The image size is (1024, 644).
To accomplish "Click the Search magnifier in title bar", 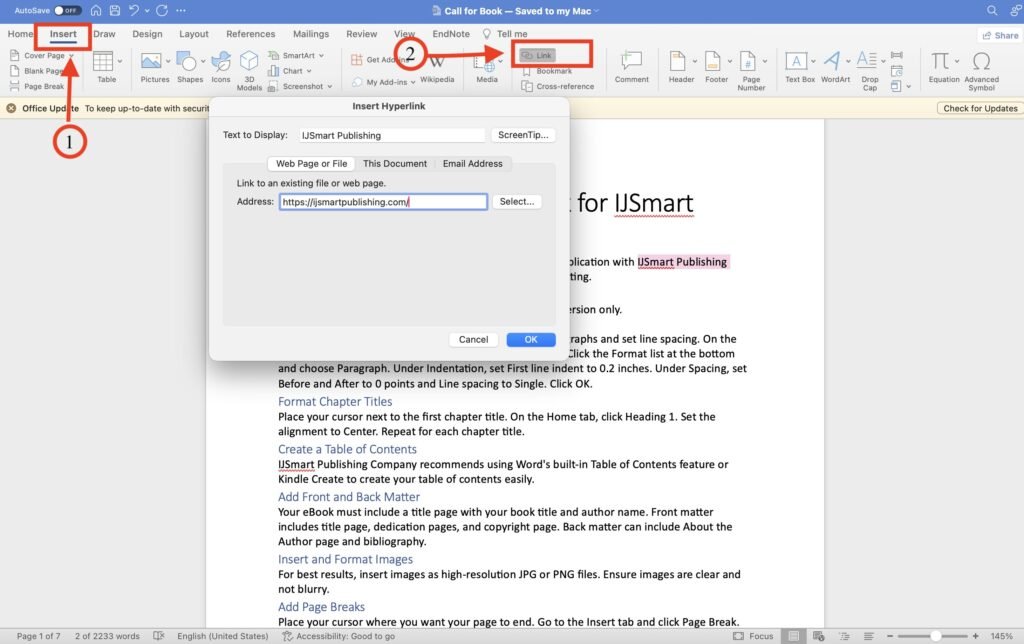I will [992, 10].
